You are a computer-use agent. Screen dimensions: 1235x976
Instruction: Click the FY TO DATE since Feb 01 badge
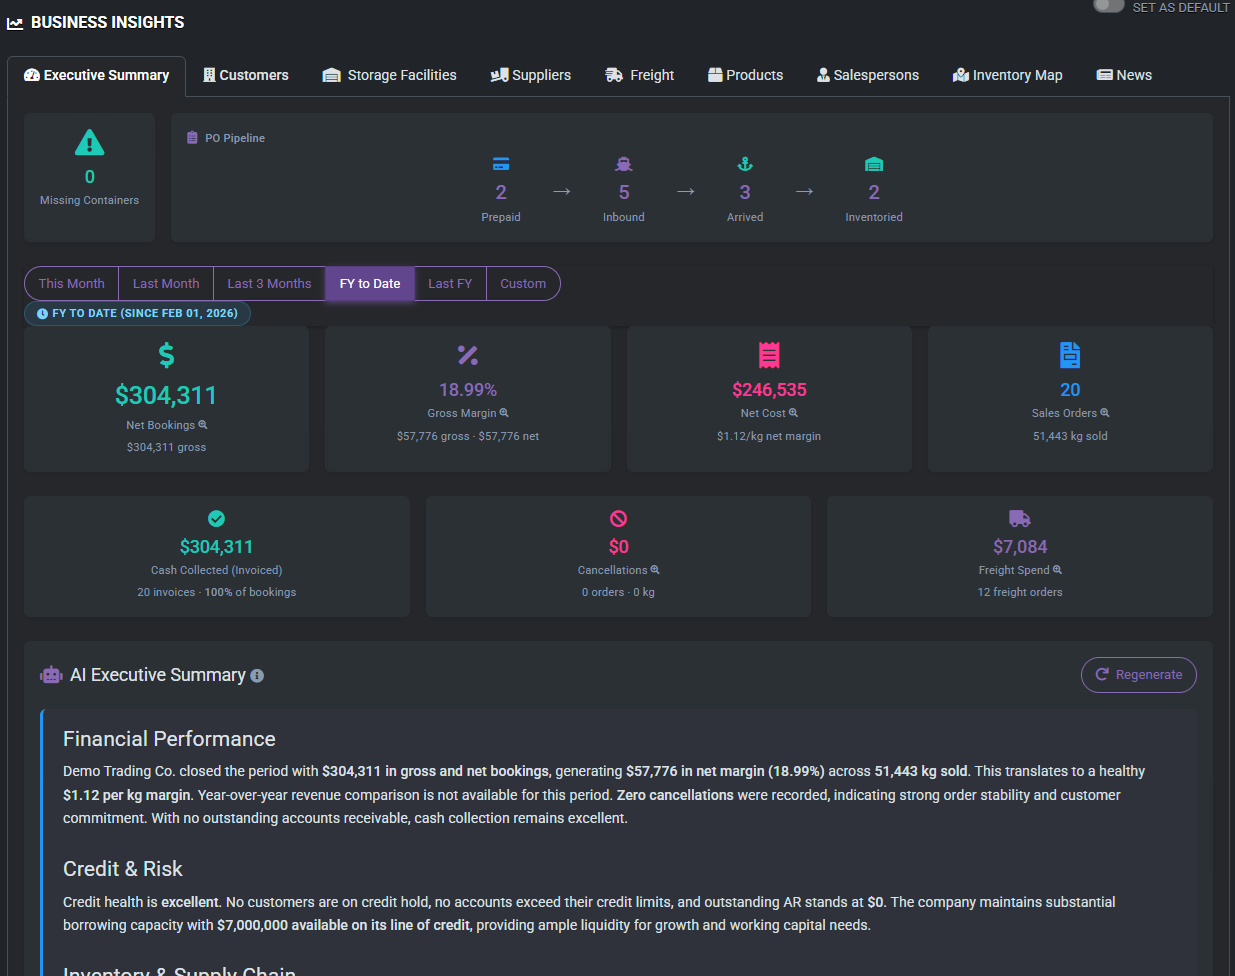(137, 314)
